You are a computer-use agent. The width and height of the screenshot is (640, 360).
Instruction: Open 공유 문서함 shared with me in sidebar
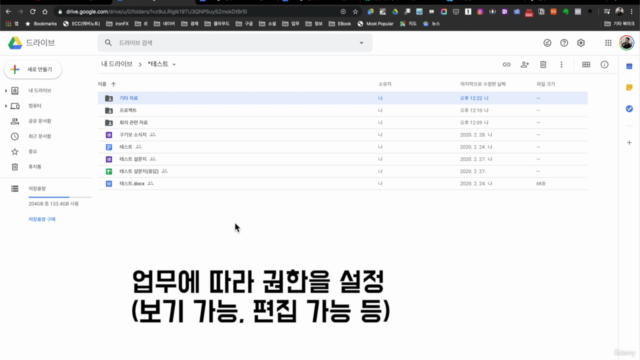tap(40, 121)
